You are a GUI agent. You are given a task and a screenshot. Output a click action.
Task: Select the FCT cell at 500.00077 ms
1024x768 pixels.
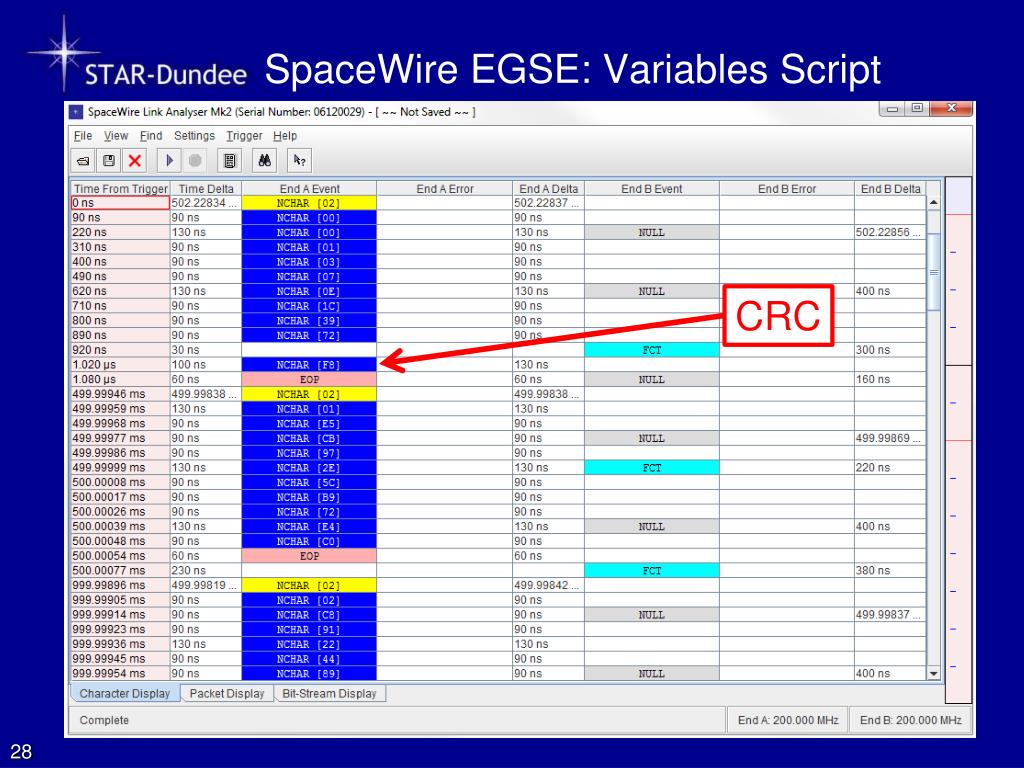pos(652,571)
